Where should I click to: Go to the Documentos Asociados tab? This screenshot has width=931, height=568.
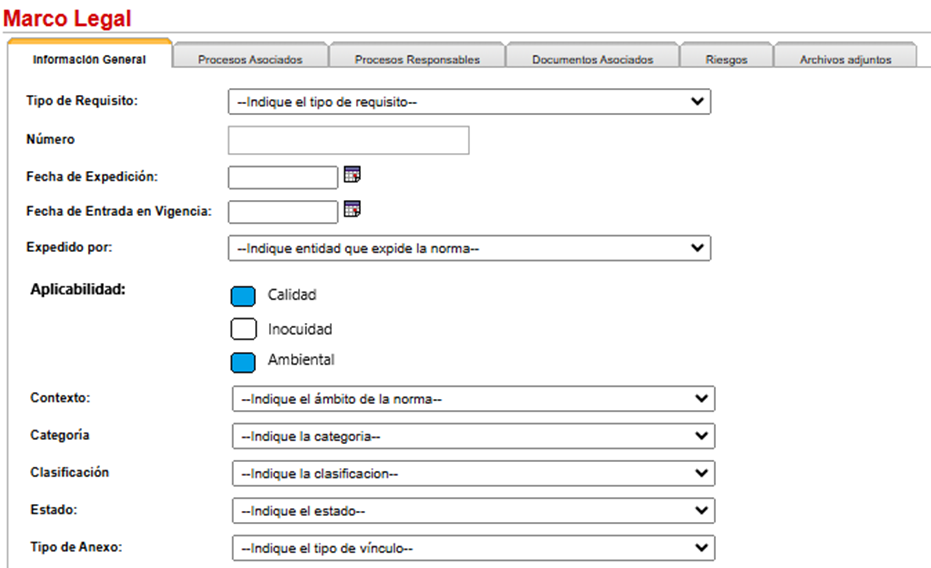click(593, 56)
